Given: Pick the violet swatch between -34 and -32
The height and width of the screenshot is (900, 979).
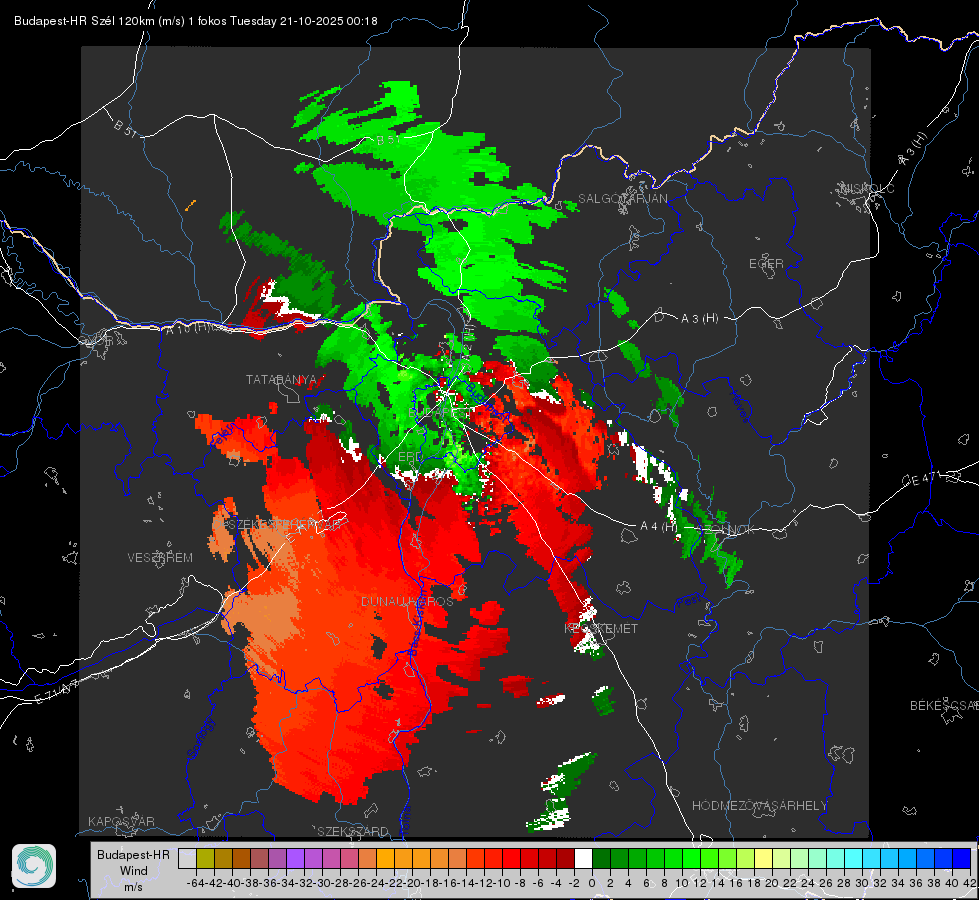Looking at the screenshot, I should coord(295,858).
